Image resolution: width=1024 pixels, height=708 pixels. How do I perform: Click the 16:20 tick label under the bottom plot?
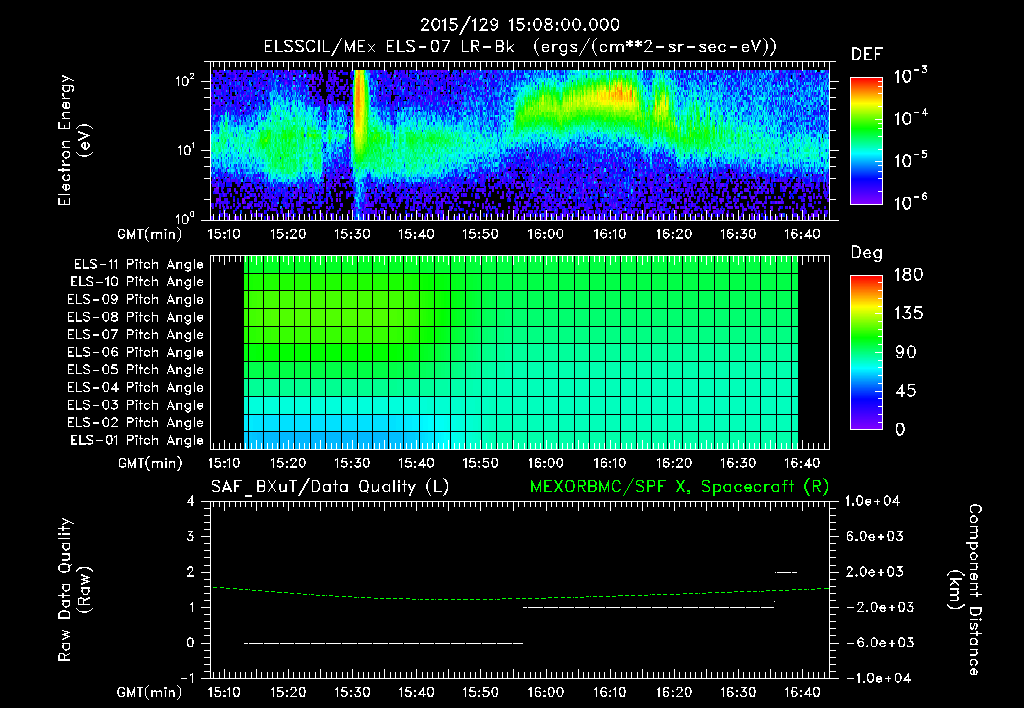(674, 692)
